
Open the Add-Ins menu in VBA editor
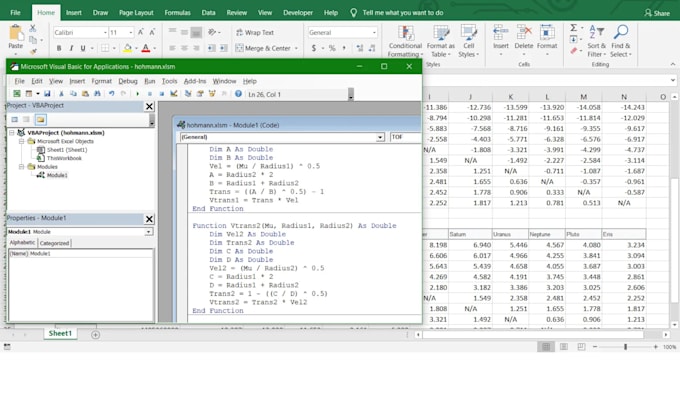(x=195, y=81)
